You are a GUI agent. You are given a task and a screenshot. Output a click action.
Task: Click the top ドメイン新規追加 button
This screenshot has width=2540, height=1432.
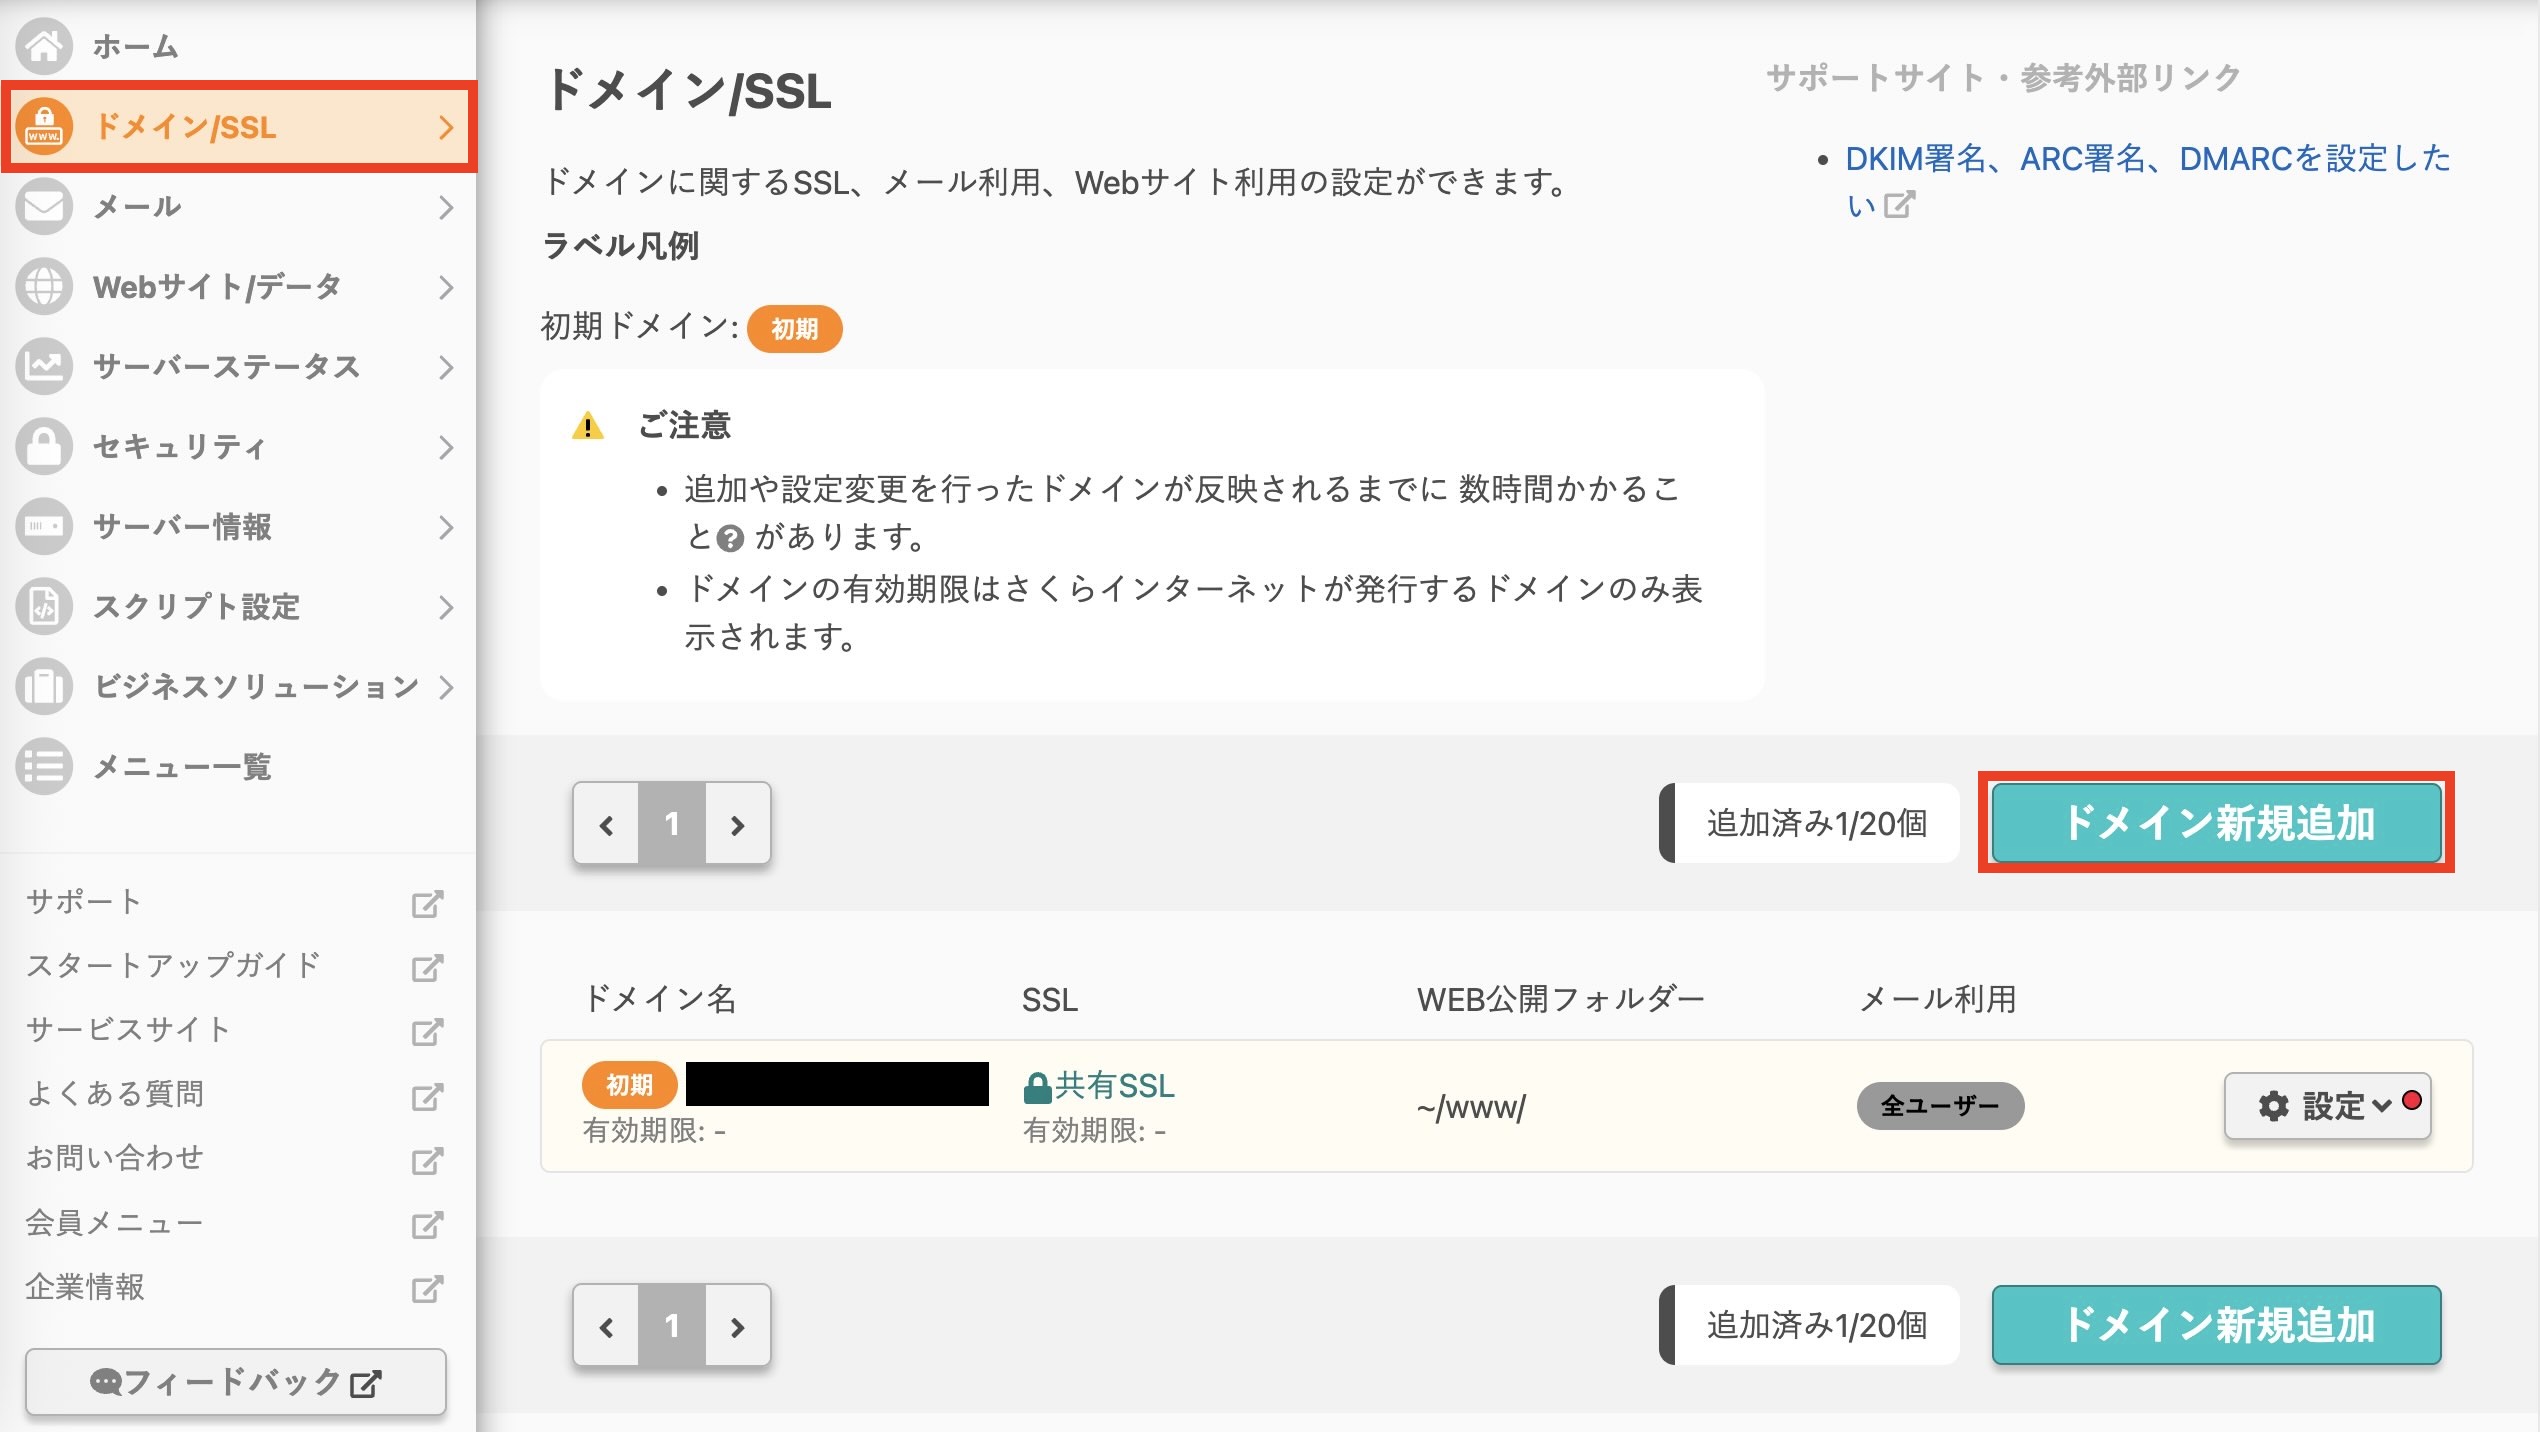[2217, 823]
